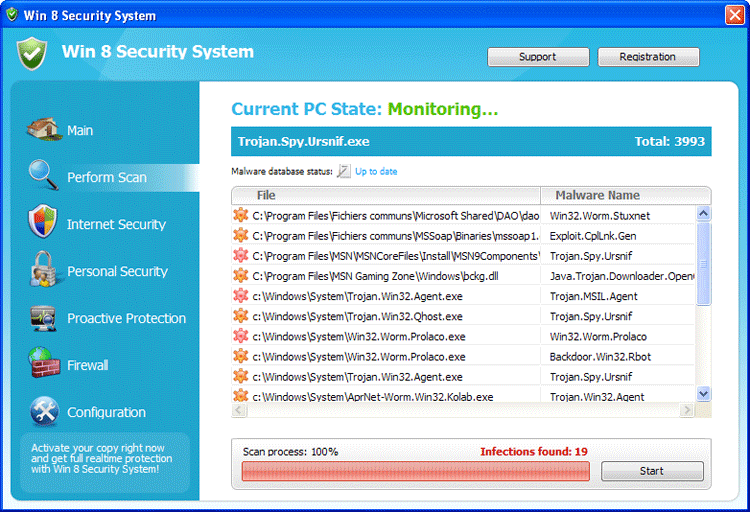The height and width of the screenshot is (512, 750).
Task: Click the Configuration wrench icon
Action: tap(43, 411)
